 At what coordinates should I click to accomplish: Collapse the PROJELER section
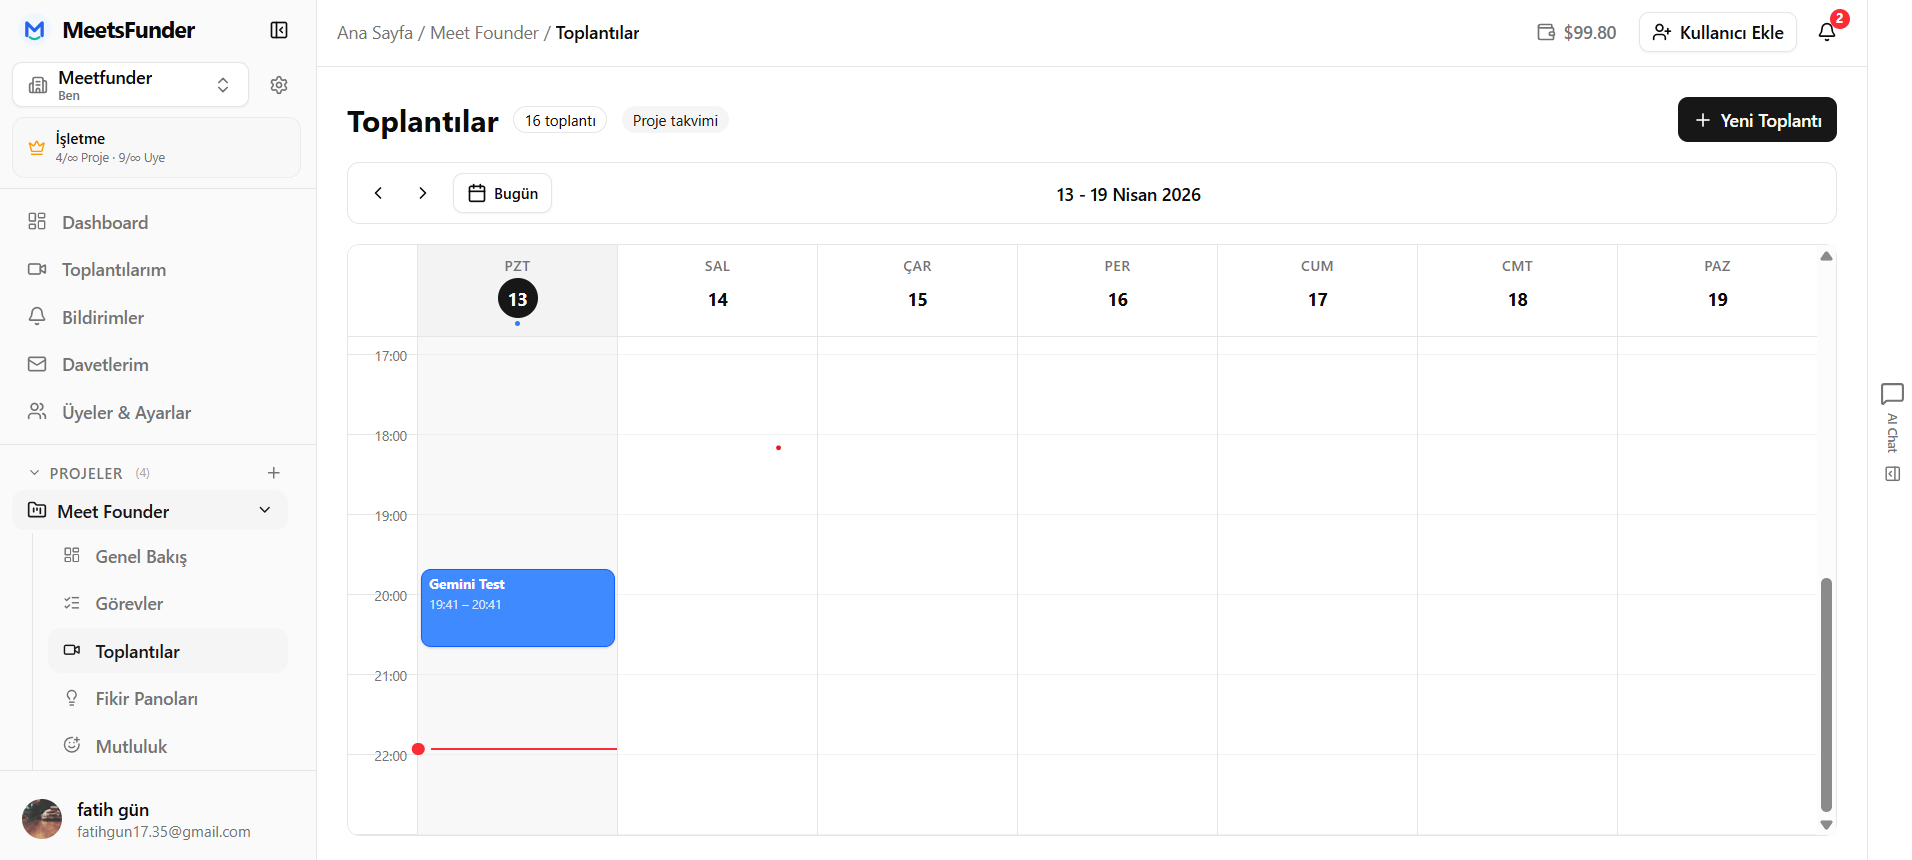click(35, 473)
